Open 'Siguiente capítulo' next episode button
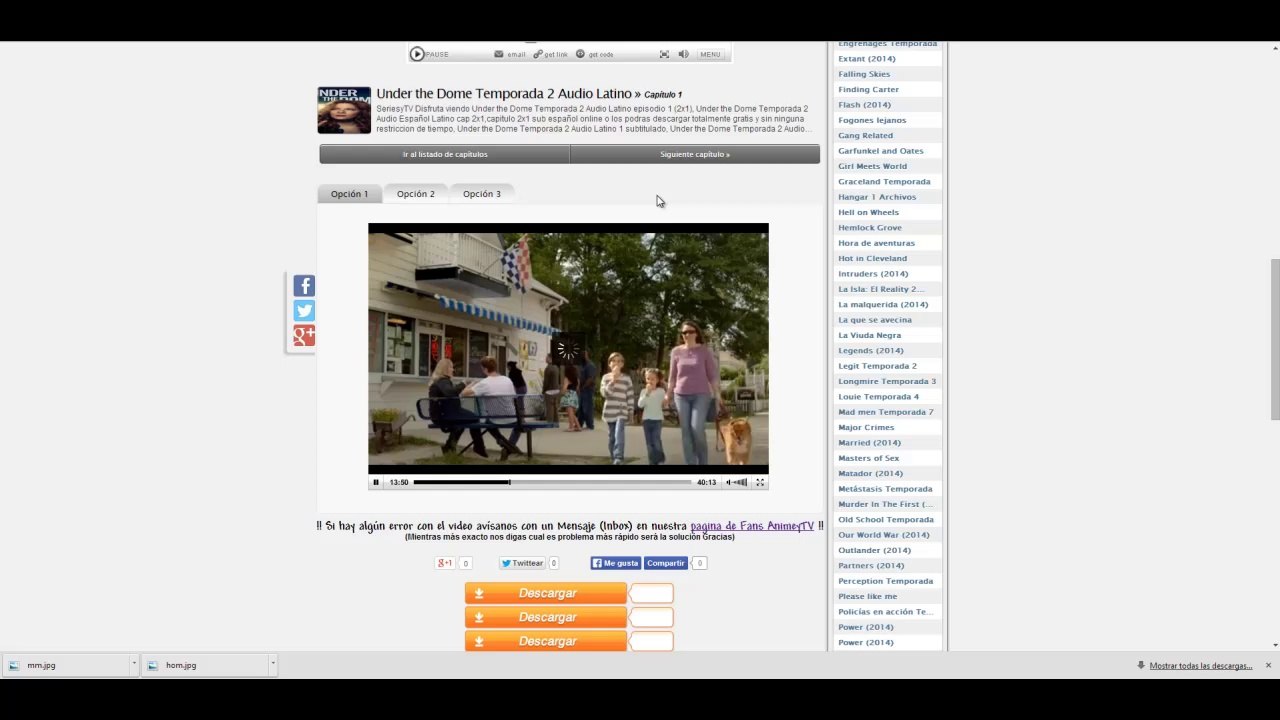 pyautogui.click(x=695, y=154)
